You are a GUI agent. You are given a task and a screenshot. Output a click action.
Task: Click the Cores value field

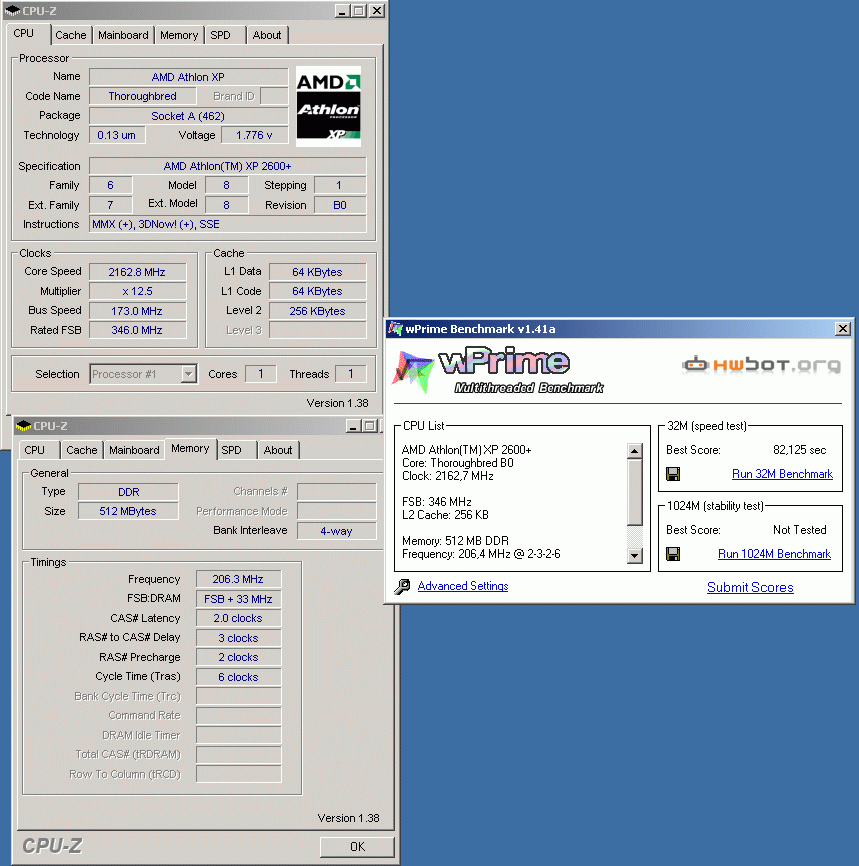tap(261, 374)
